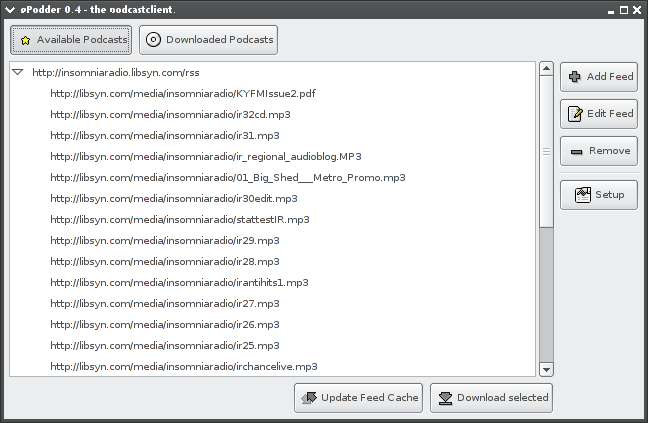
Task: Select the KYFMIssue2.pdf episode entry
Action: pos(272,93)
